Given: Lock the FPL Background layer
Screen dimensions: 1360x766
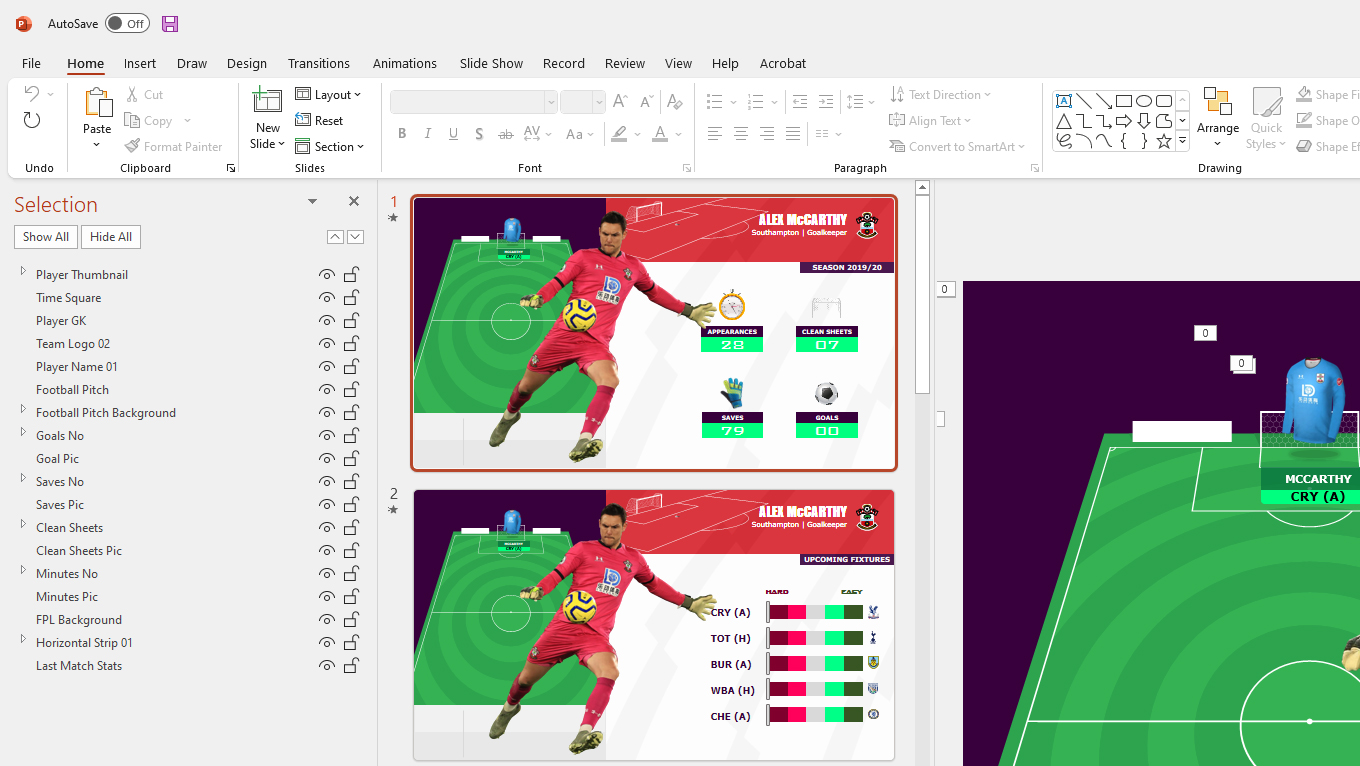Looking at the screenshot, I should coord(351,619).
